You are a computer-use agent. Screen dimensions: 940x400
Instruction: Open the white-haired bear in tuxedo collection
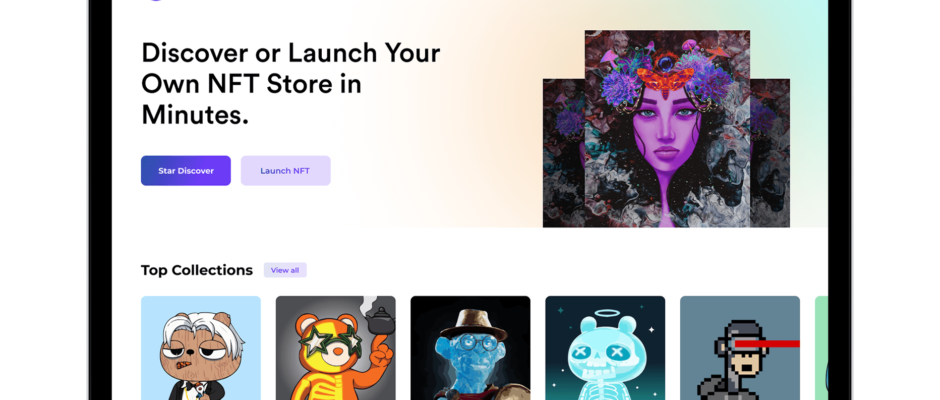pos(201,348)
